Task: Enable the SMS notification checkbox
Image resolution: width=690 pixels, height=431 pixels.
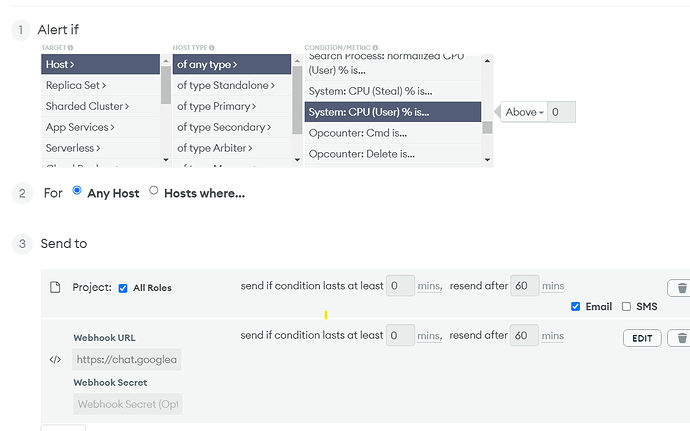Action: coord(626,307)
